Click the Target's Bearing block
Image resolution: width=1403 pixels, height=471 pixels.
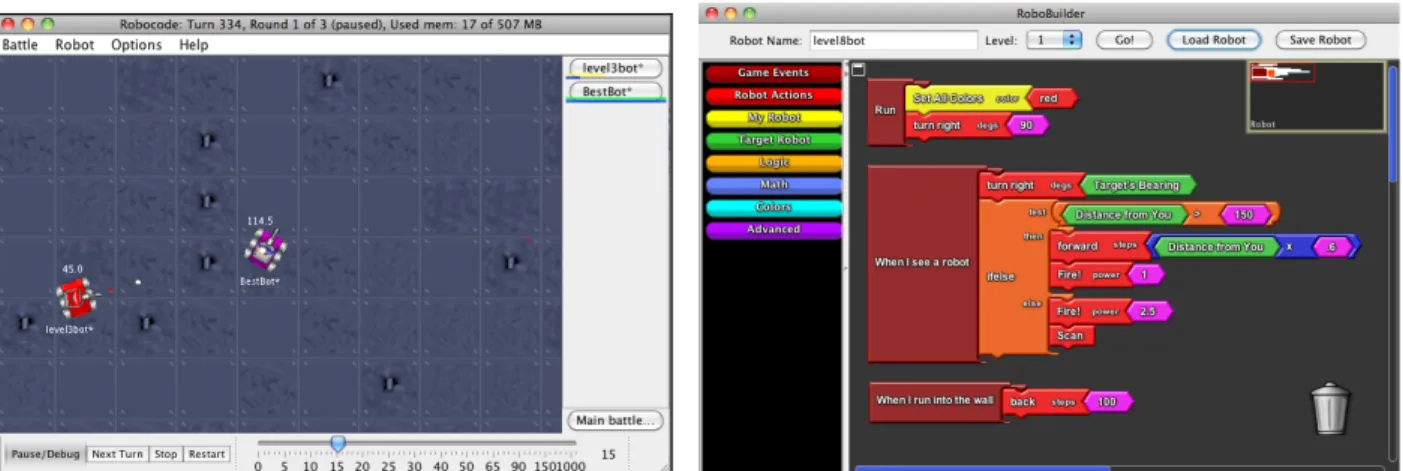(x=1136, y=185)
